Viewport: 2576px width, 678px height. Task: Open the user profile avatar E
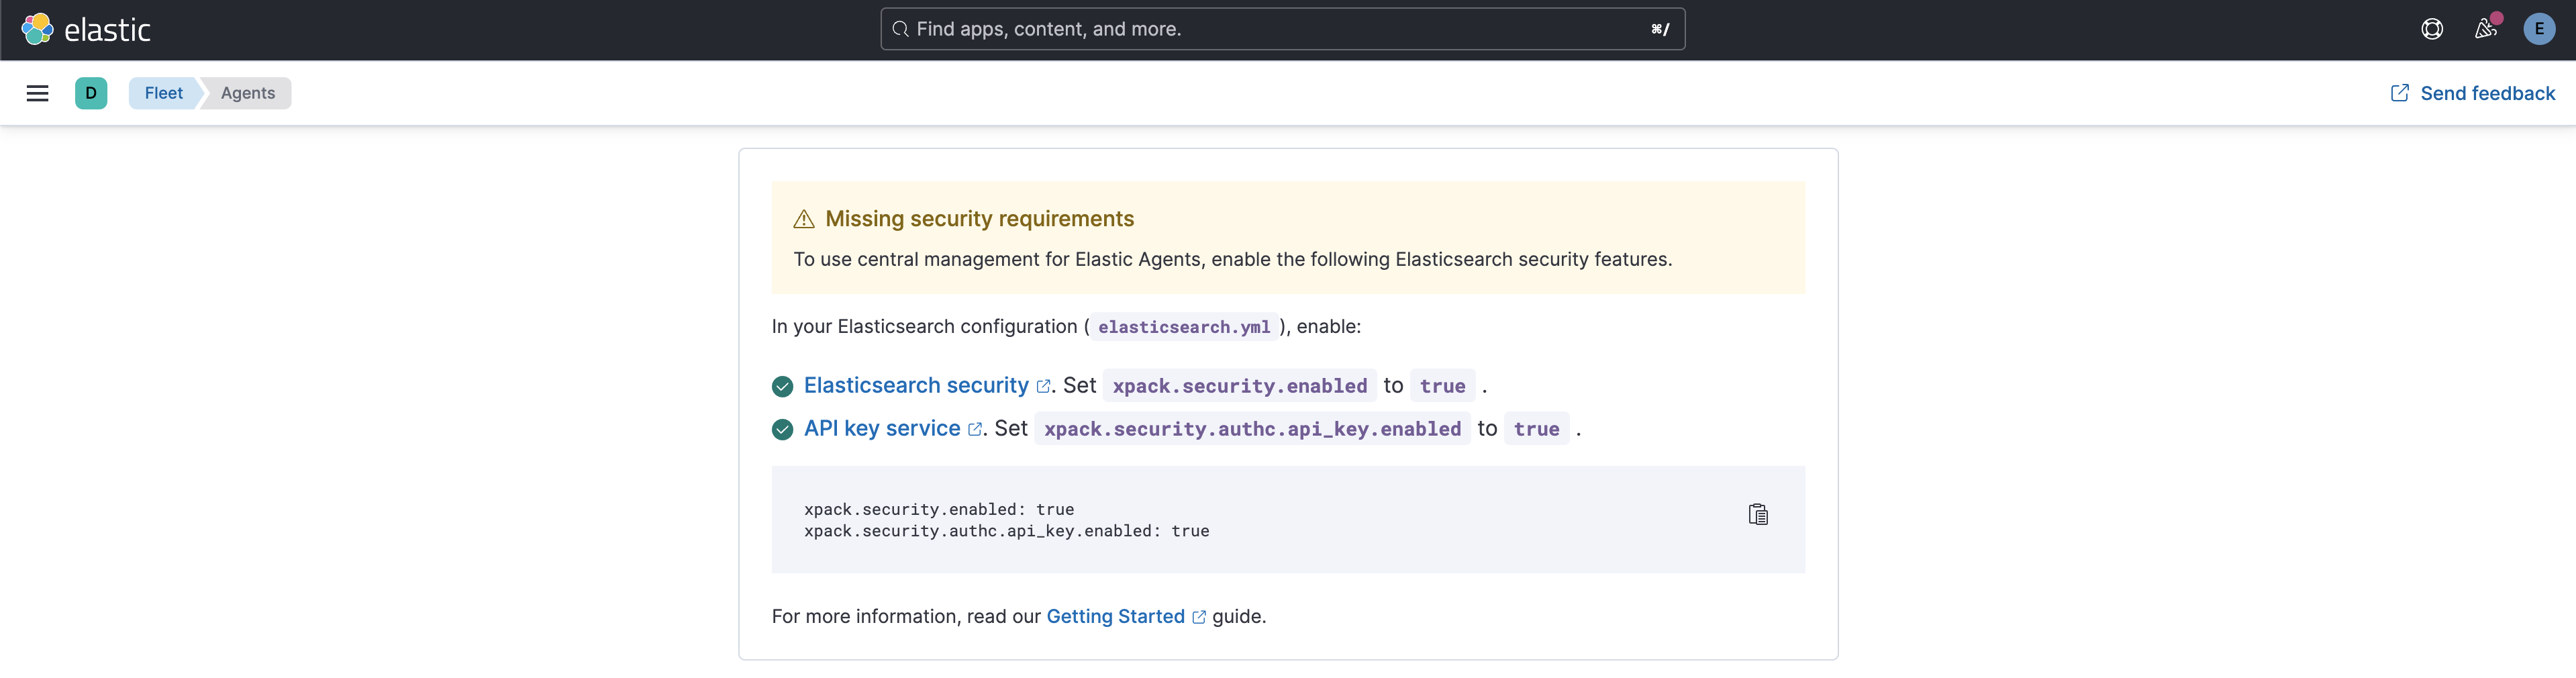pos(2539,29)
